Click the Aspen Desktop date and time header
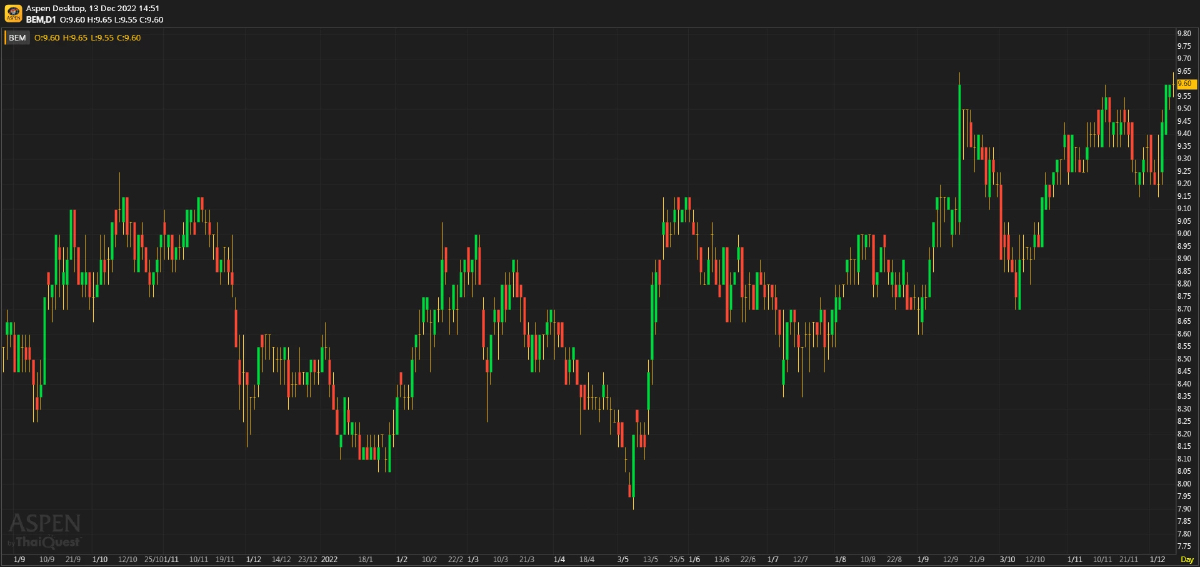Viewport: 1200px width, 567px height. [x=94, y=8]
